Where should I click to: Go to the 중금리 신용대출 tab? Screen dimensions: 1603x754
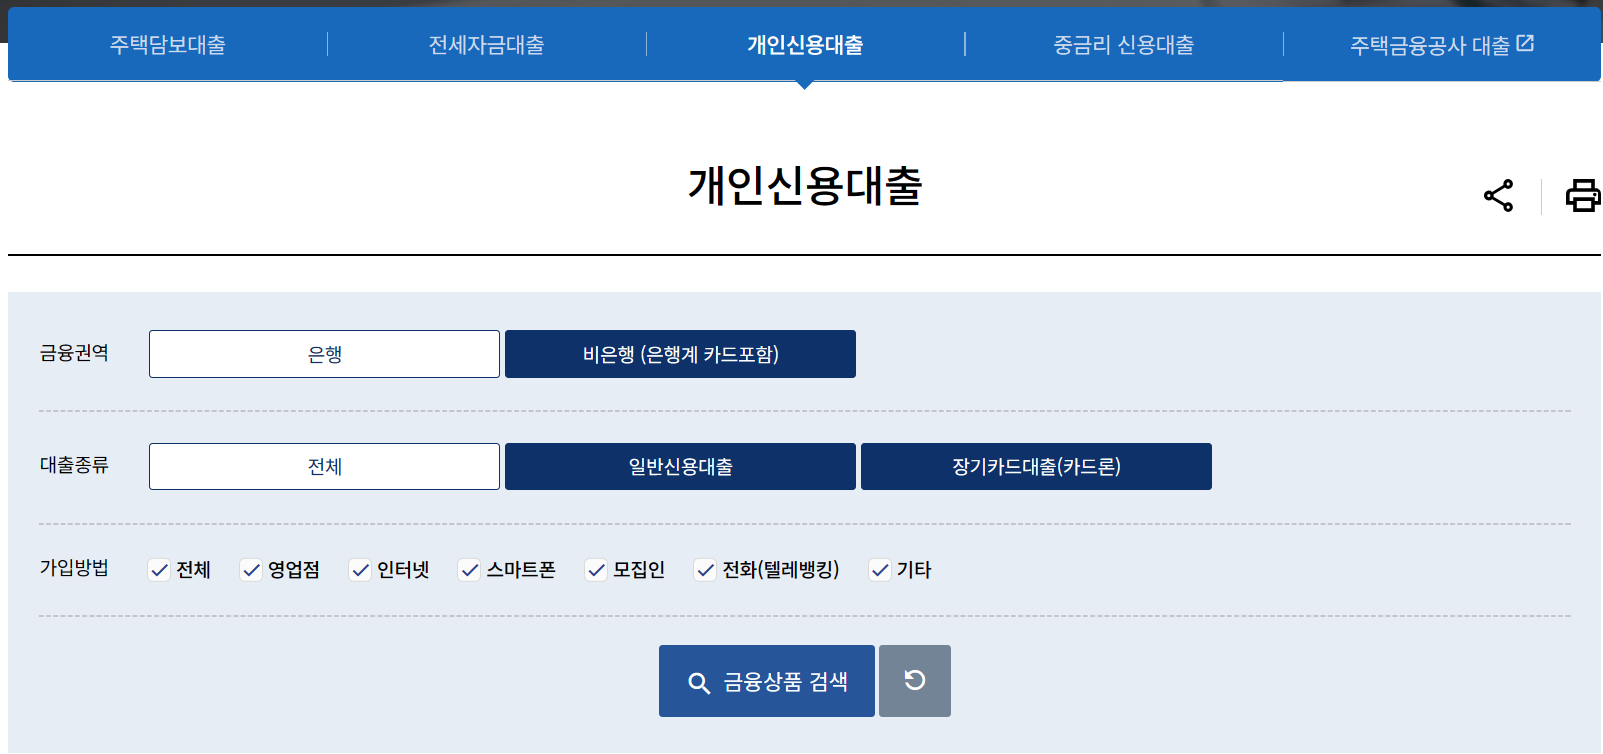pos(1124,45)
